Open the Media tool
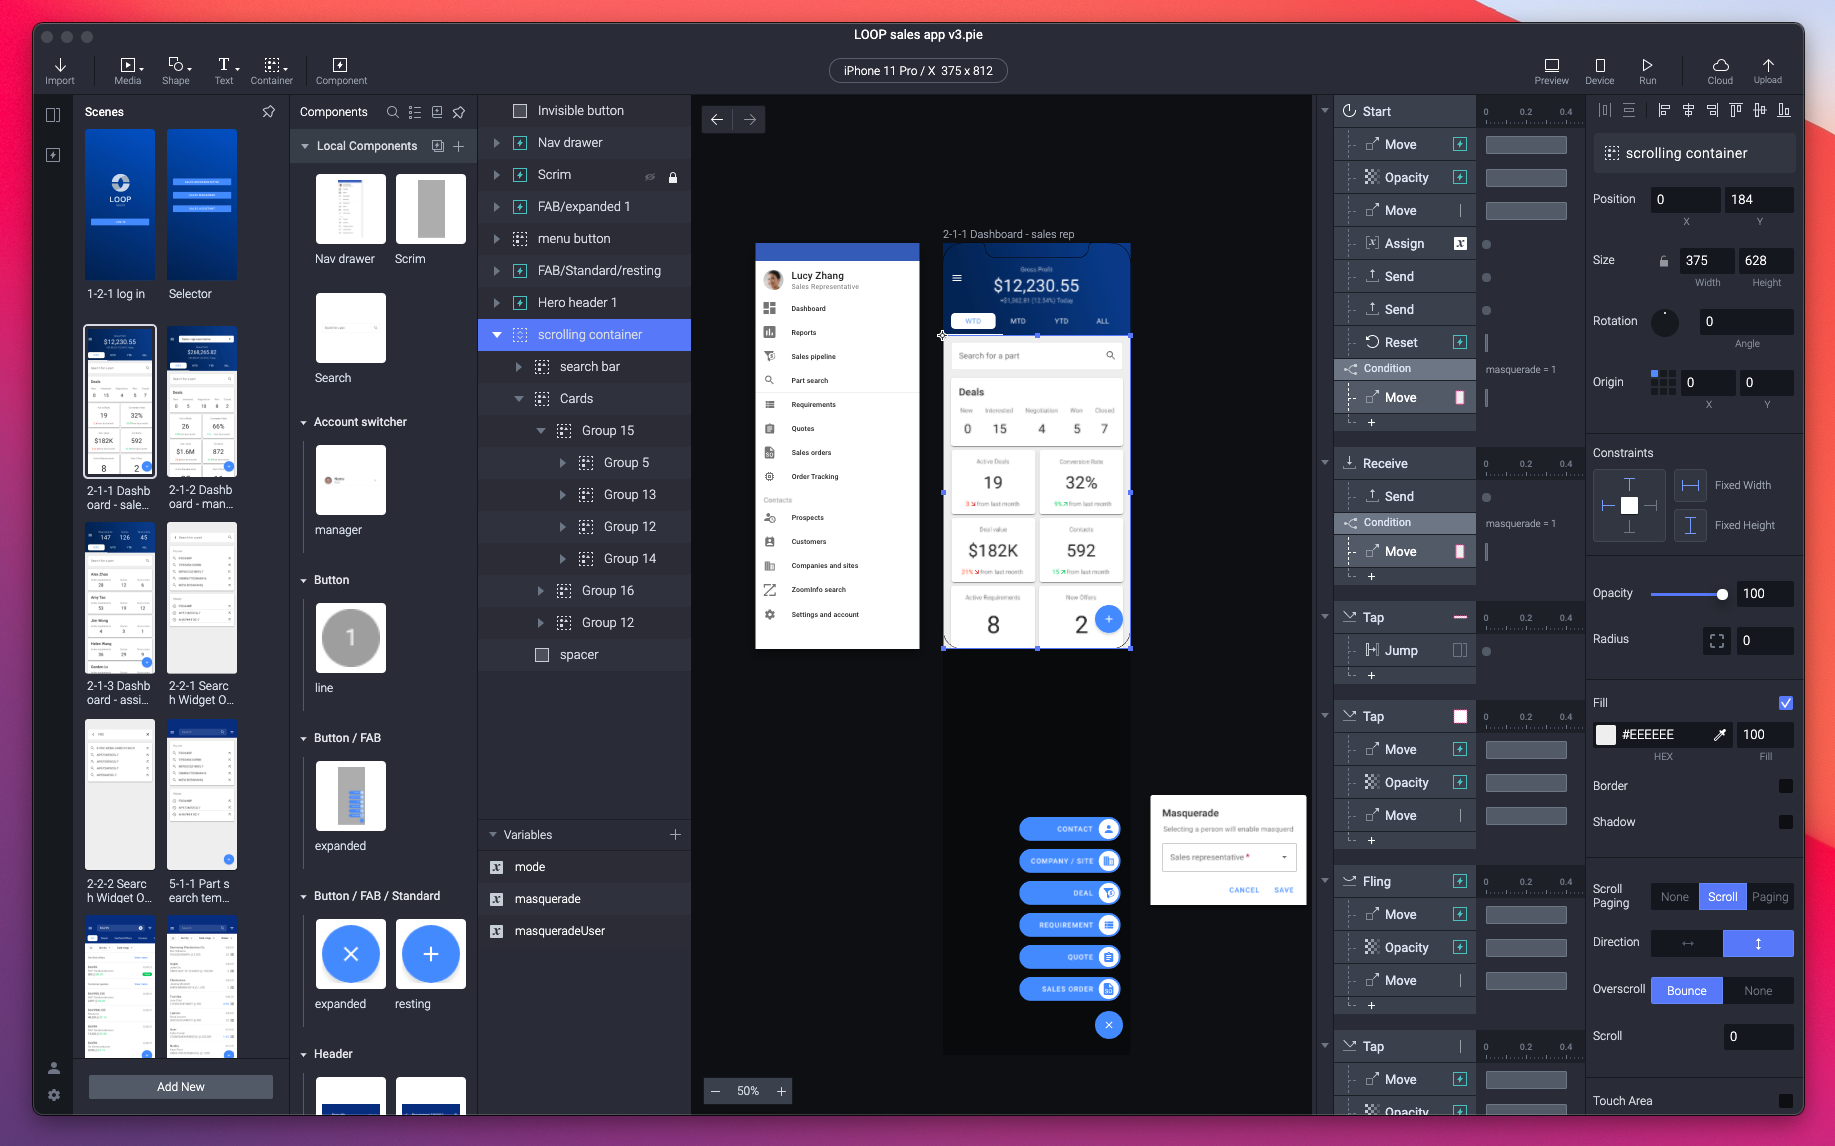This screenshot has height=1146, width=1835. click(128, 71)
